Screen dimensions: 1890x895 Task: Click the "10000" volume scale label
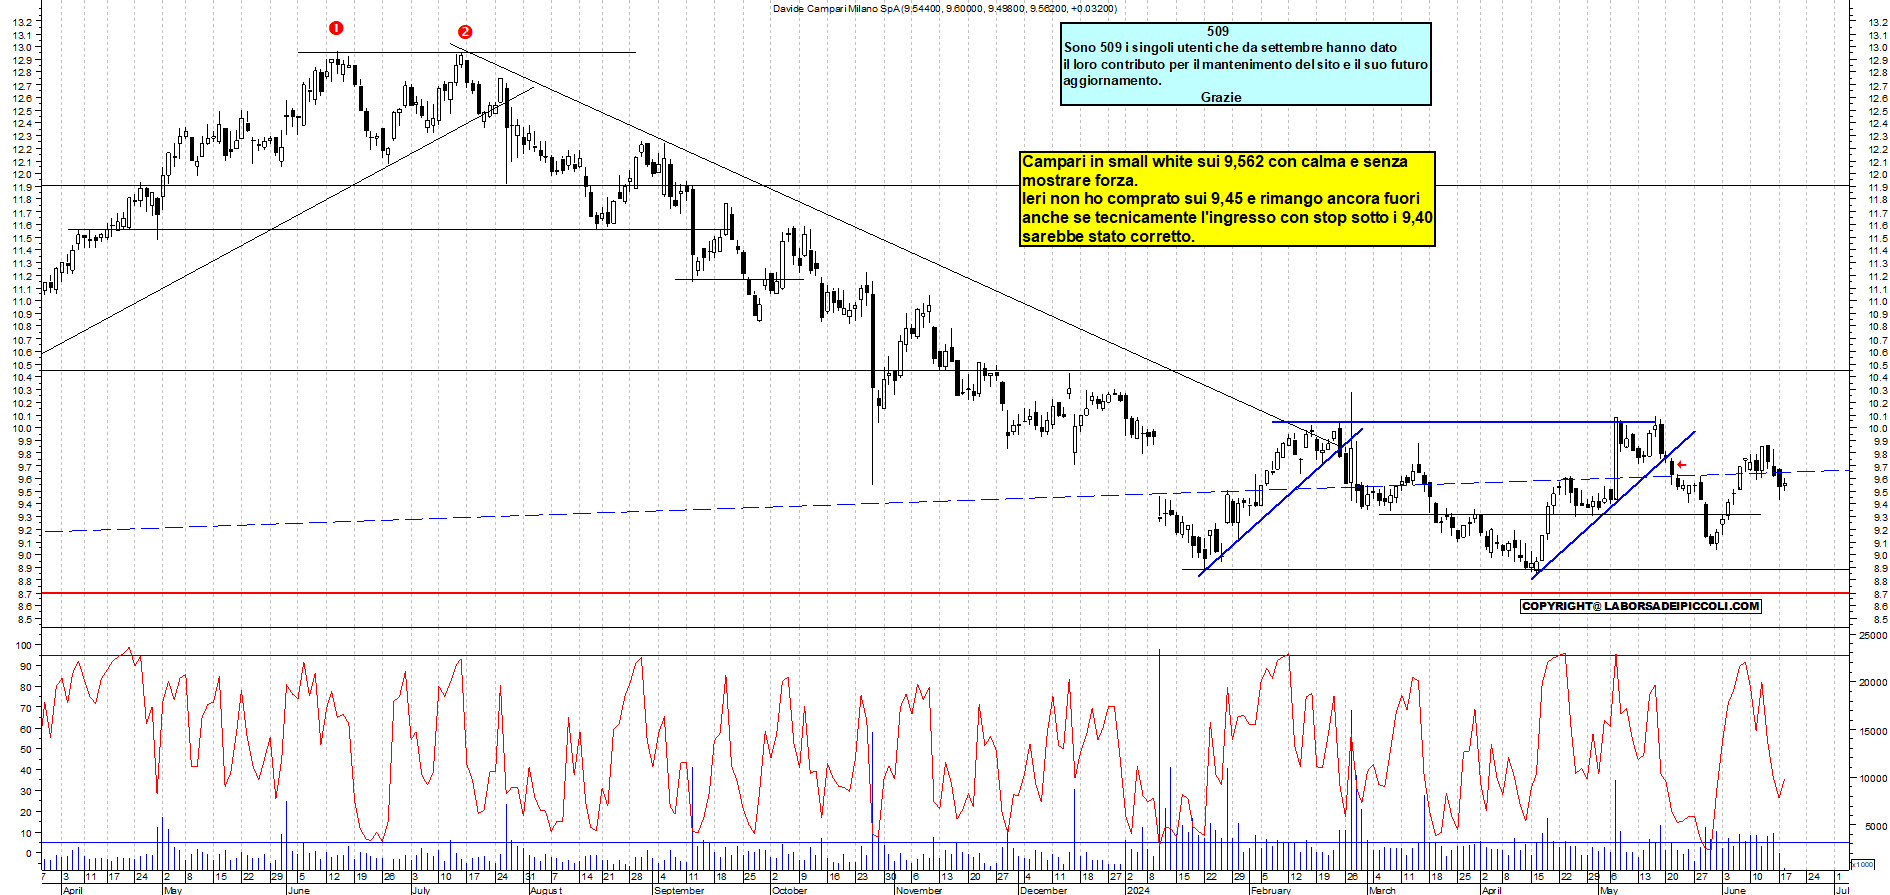tap(1872, 778)
